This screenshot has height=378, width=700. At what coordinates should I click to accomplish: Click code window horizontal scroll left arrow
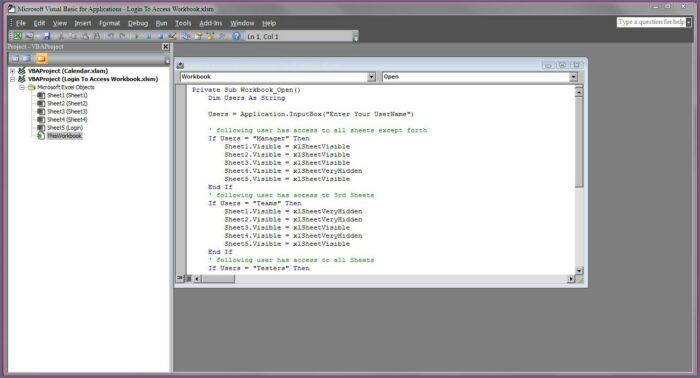[197, 279]
